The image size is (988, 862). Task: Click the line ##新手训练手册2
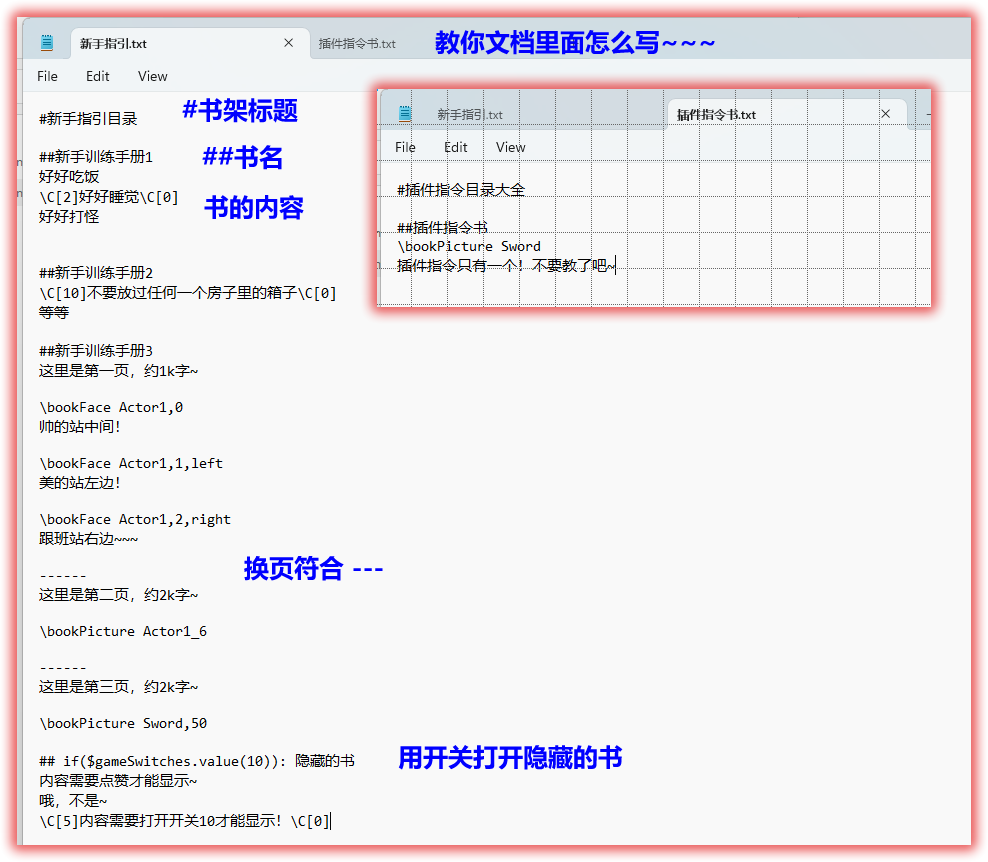coord(96,273)
